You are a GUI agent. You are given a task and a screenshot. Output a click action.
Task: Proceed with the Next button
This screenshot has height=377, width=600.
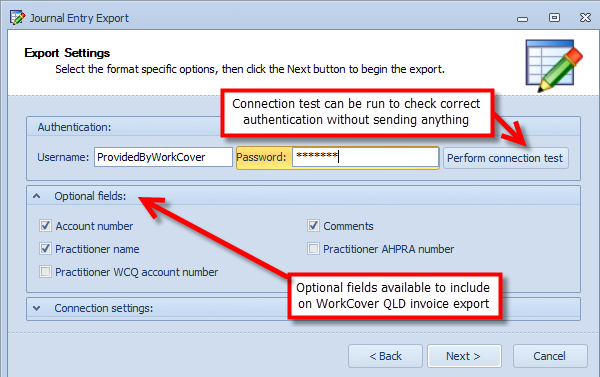point(464,356)
